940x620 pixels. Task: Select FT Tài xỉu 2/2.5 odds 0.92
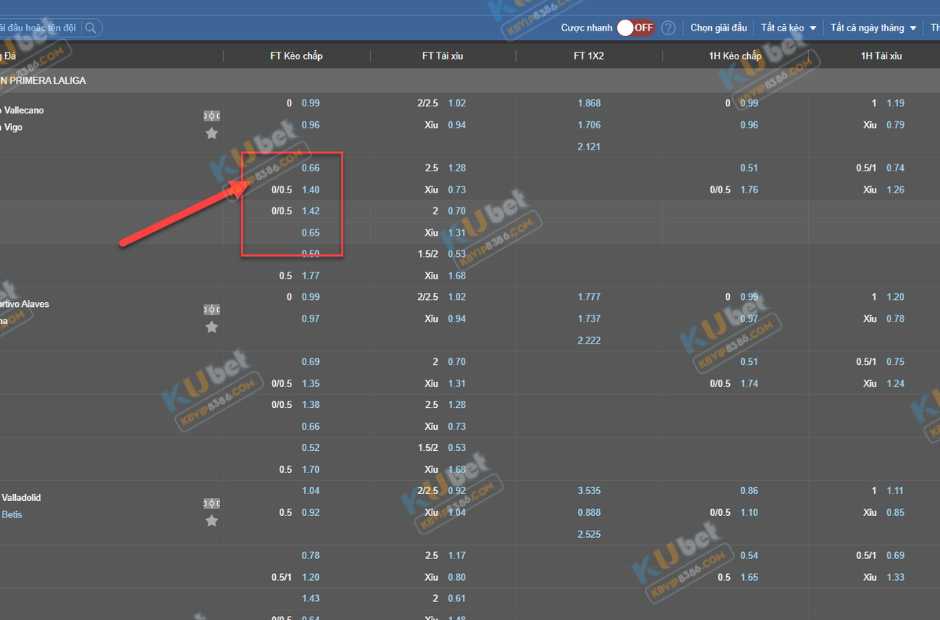[x=457, y=490]
